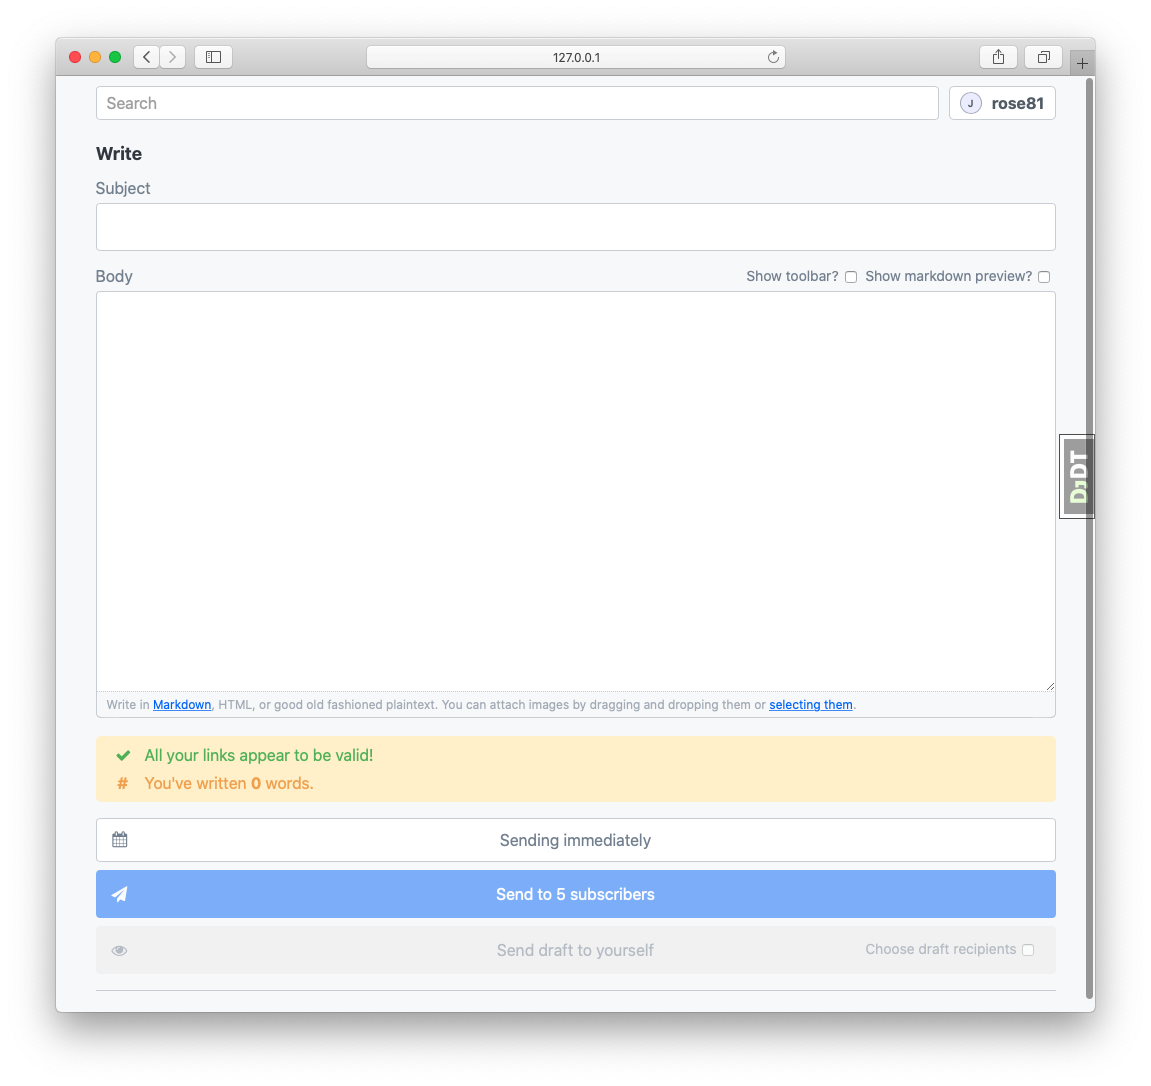The height and width of the screenshot is (1086, 1151).
Task: Open the Markdown help link
Action: pos(182,705)
